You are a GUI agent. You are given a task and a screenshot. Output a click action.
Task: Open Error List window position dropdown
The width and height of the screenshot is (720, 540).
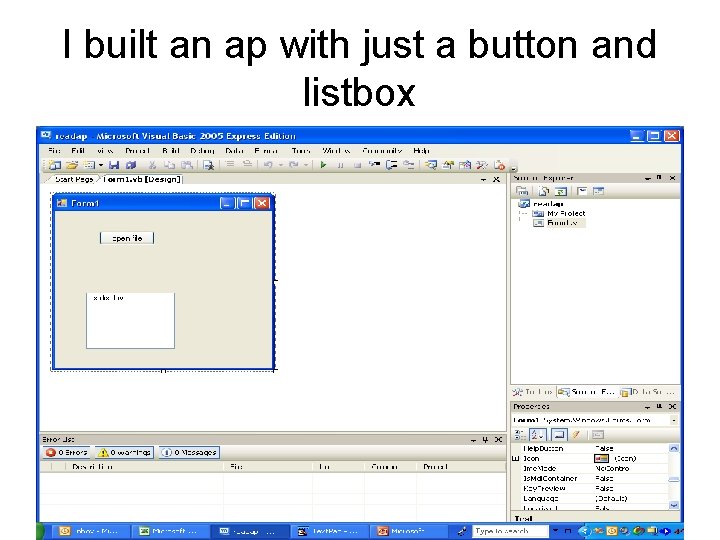[x=473, y=440]
